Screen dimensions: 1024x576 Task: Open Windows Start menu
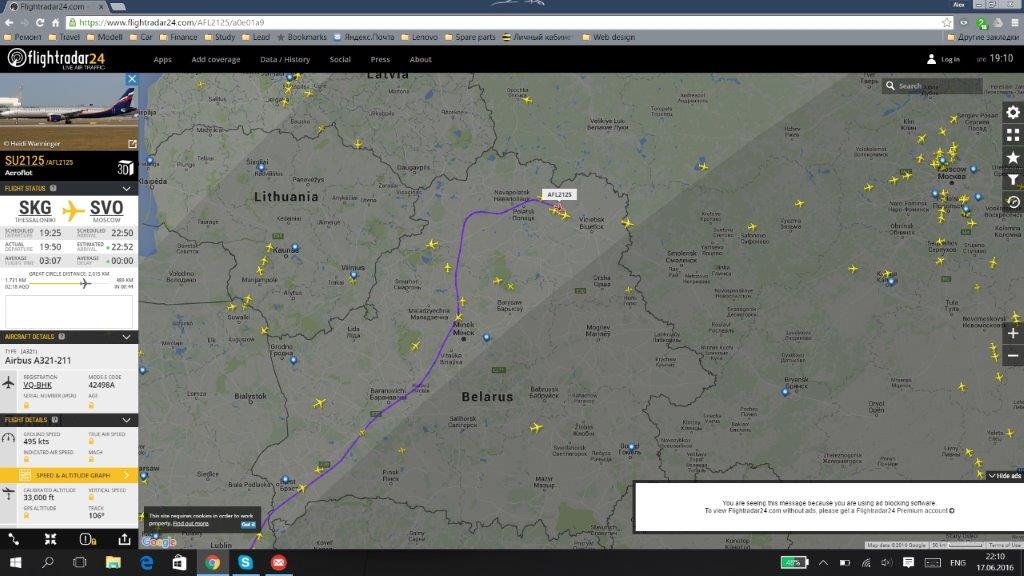coord(15,562)
